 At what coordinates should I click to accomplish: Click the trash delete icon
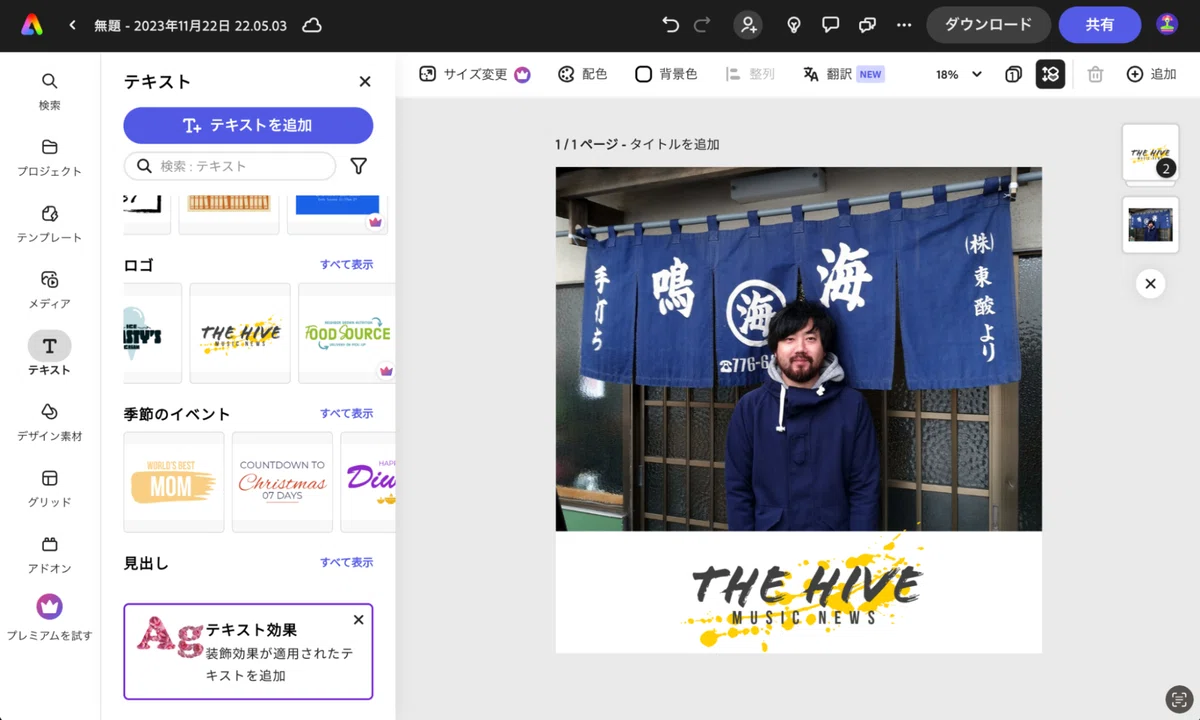(x=1095, y=74)
